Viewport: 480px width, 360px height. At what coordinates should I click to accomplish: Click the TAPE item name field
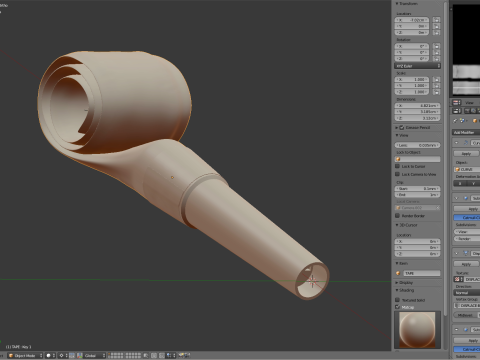422,273
